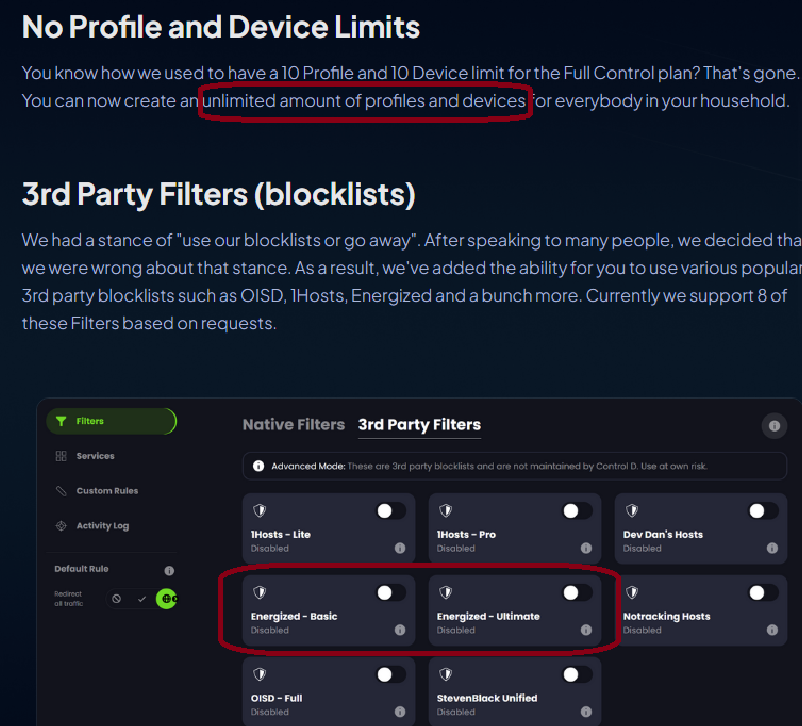The width and height of the screenshot is (802, 726).
Task: Click Disabled status under OISD - Full
Action: click(x=270, y=712)
